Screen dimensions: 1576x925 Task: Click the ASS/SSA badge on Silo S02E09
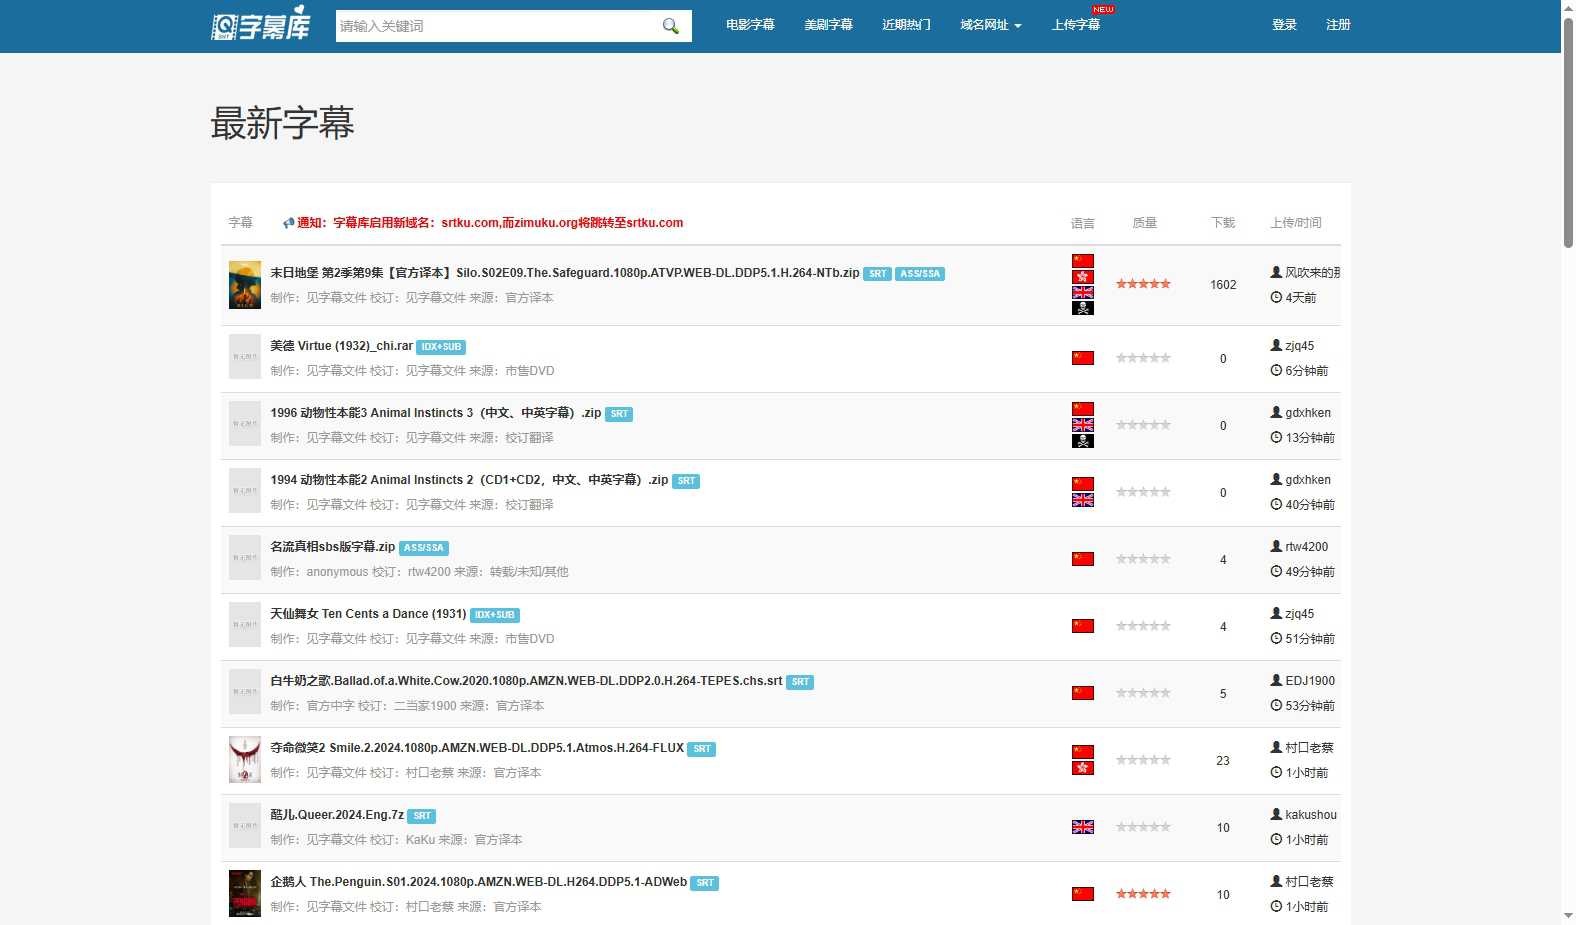919,274
